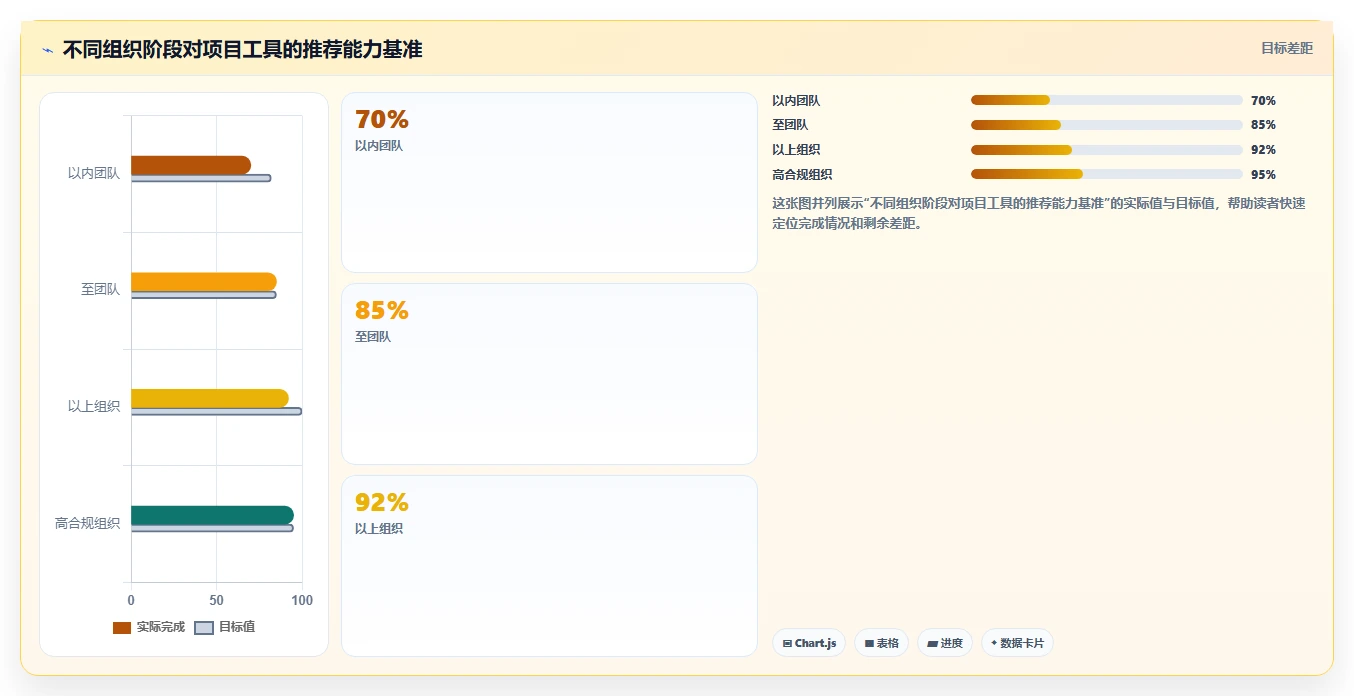Click the x-axis tick label 100
Viewport: 1354px width, 696px height.
[301, 600]
